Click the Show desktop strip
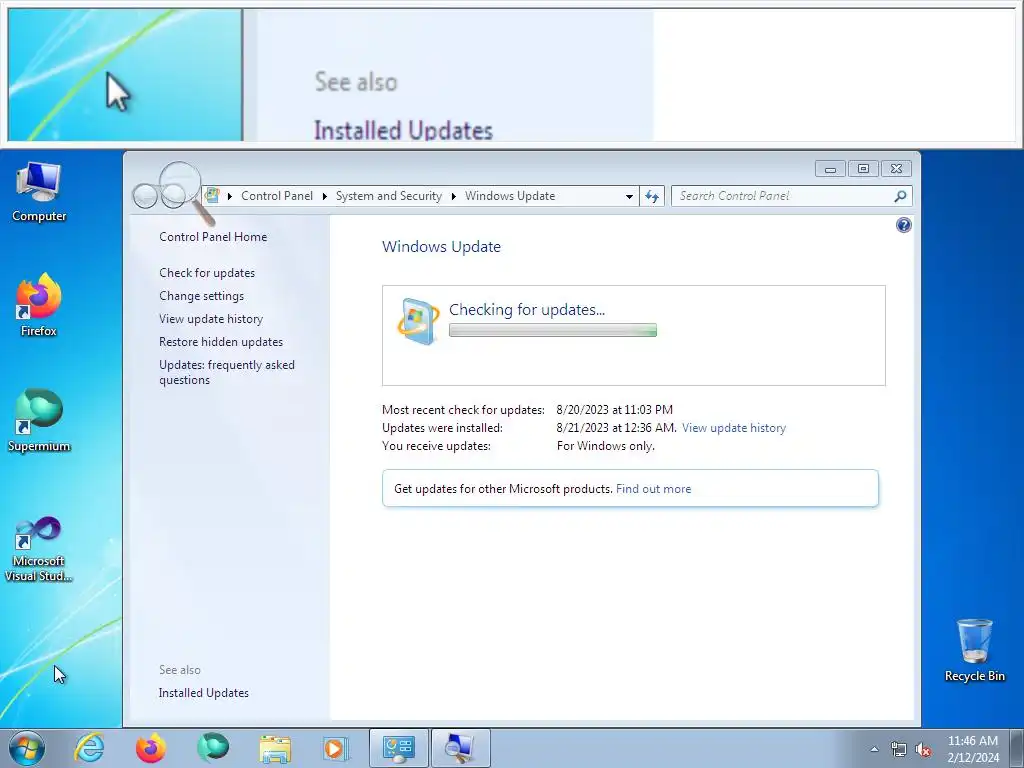Image resolution: width=1024 pixels, height=768 pixels. [1016, 748]
